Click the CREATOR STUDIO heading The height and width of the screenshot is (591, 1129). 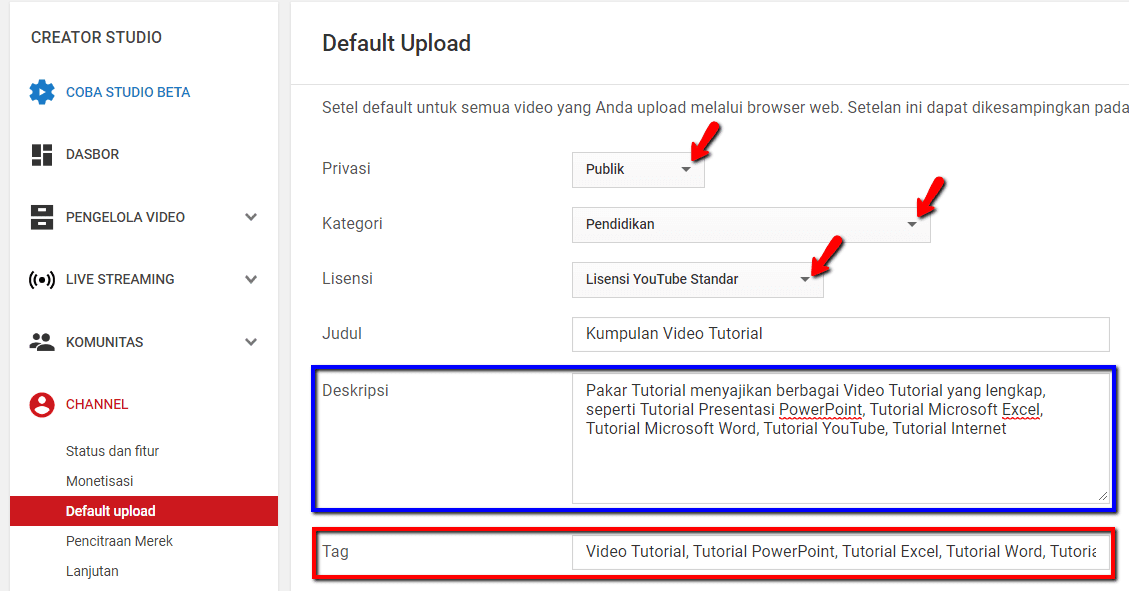(96, 37)
